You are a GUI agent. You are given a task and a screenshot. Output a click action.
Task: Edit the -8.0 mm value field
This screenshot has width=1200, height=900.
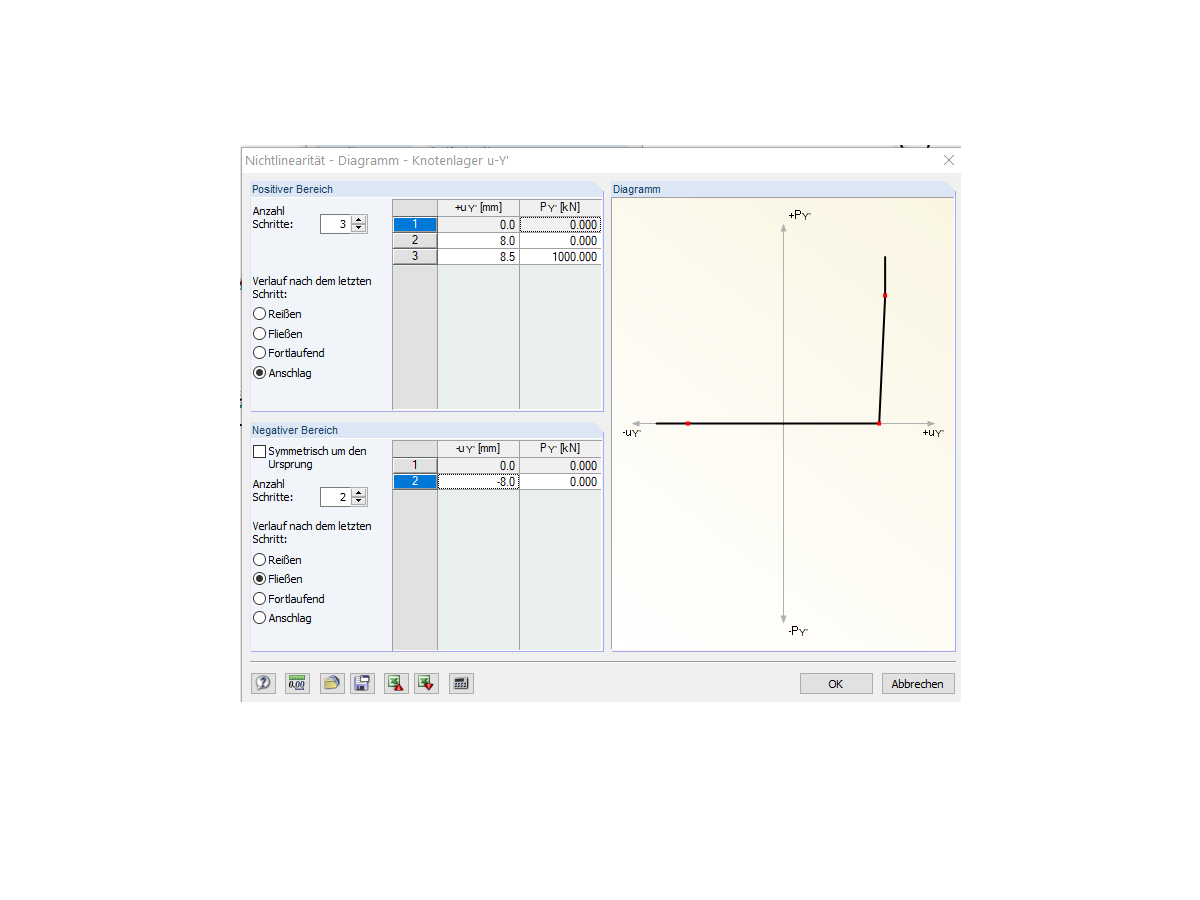[x=478, y=481]
